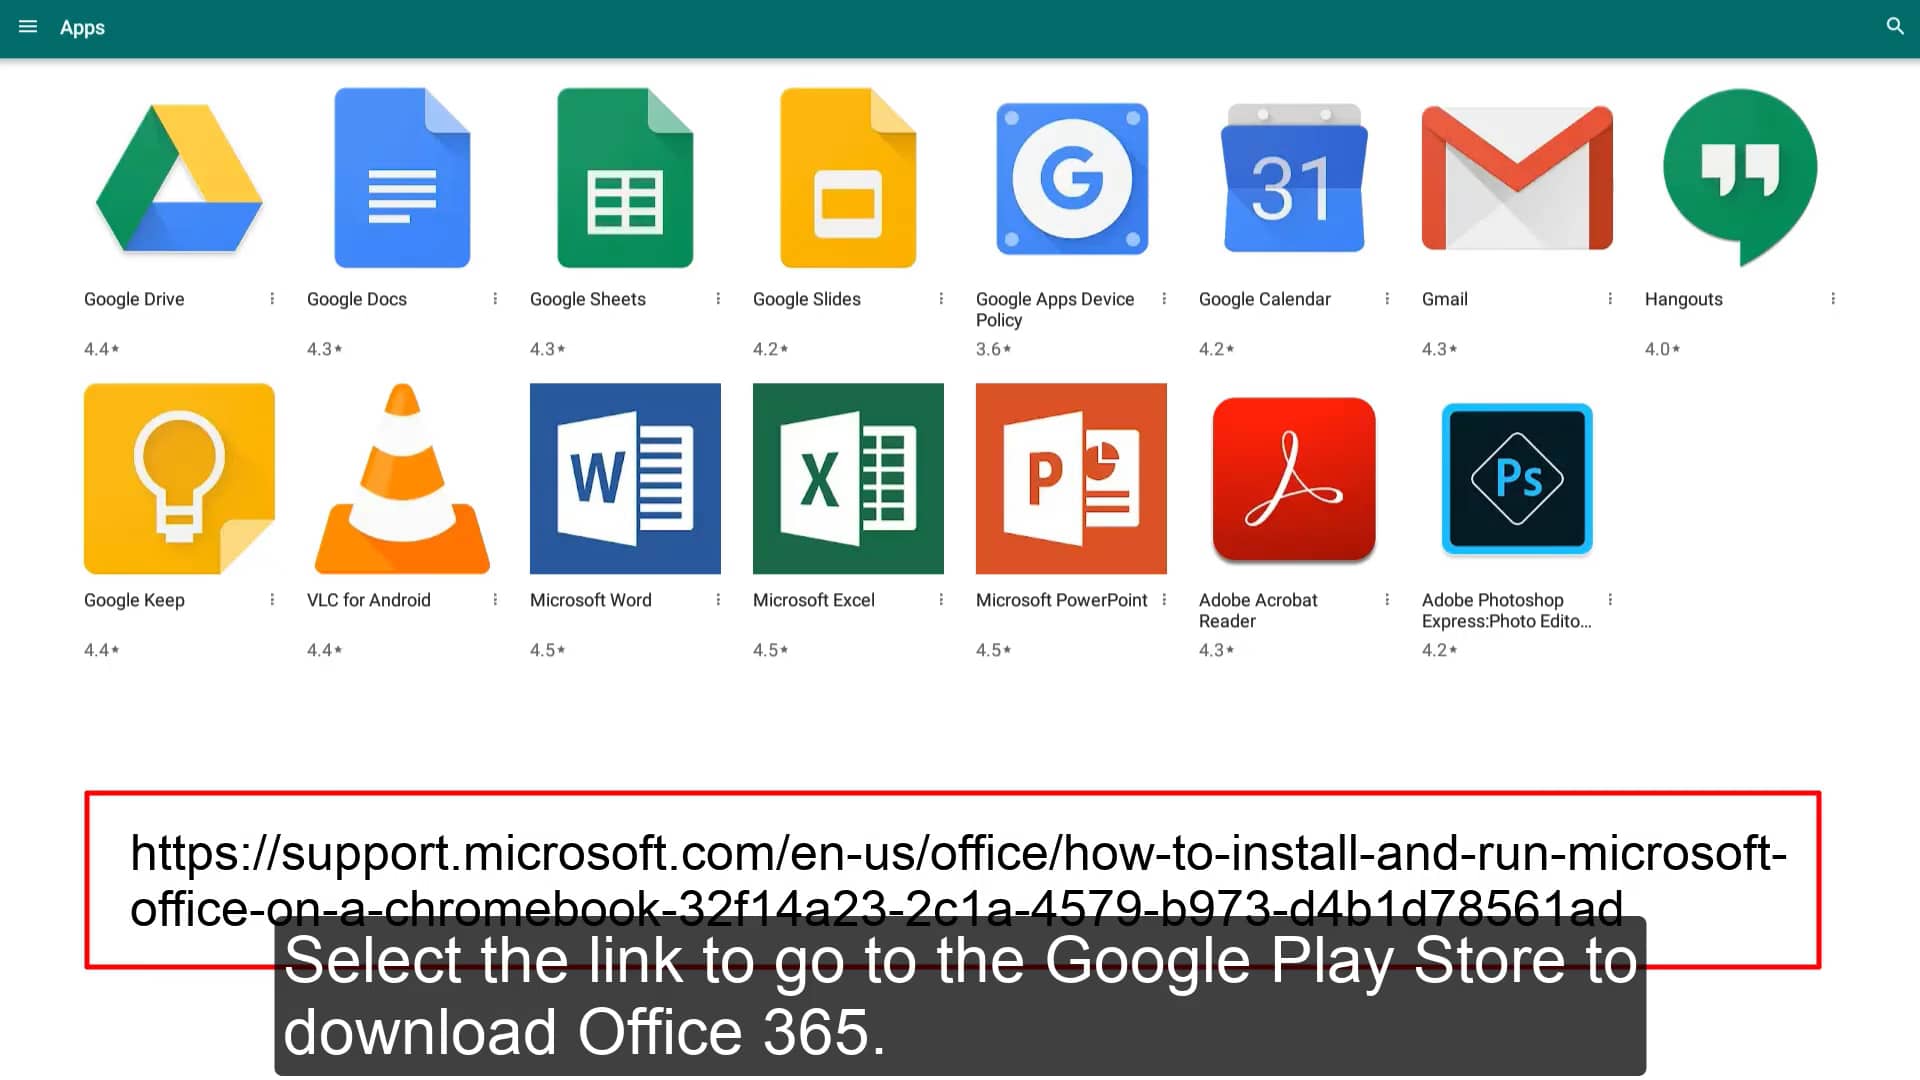Select the Google Drive title text
The width and height of the screenshot is (1920, 1080).
click(134, 299)
